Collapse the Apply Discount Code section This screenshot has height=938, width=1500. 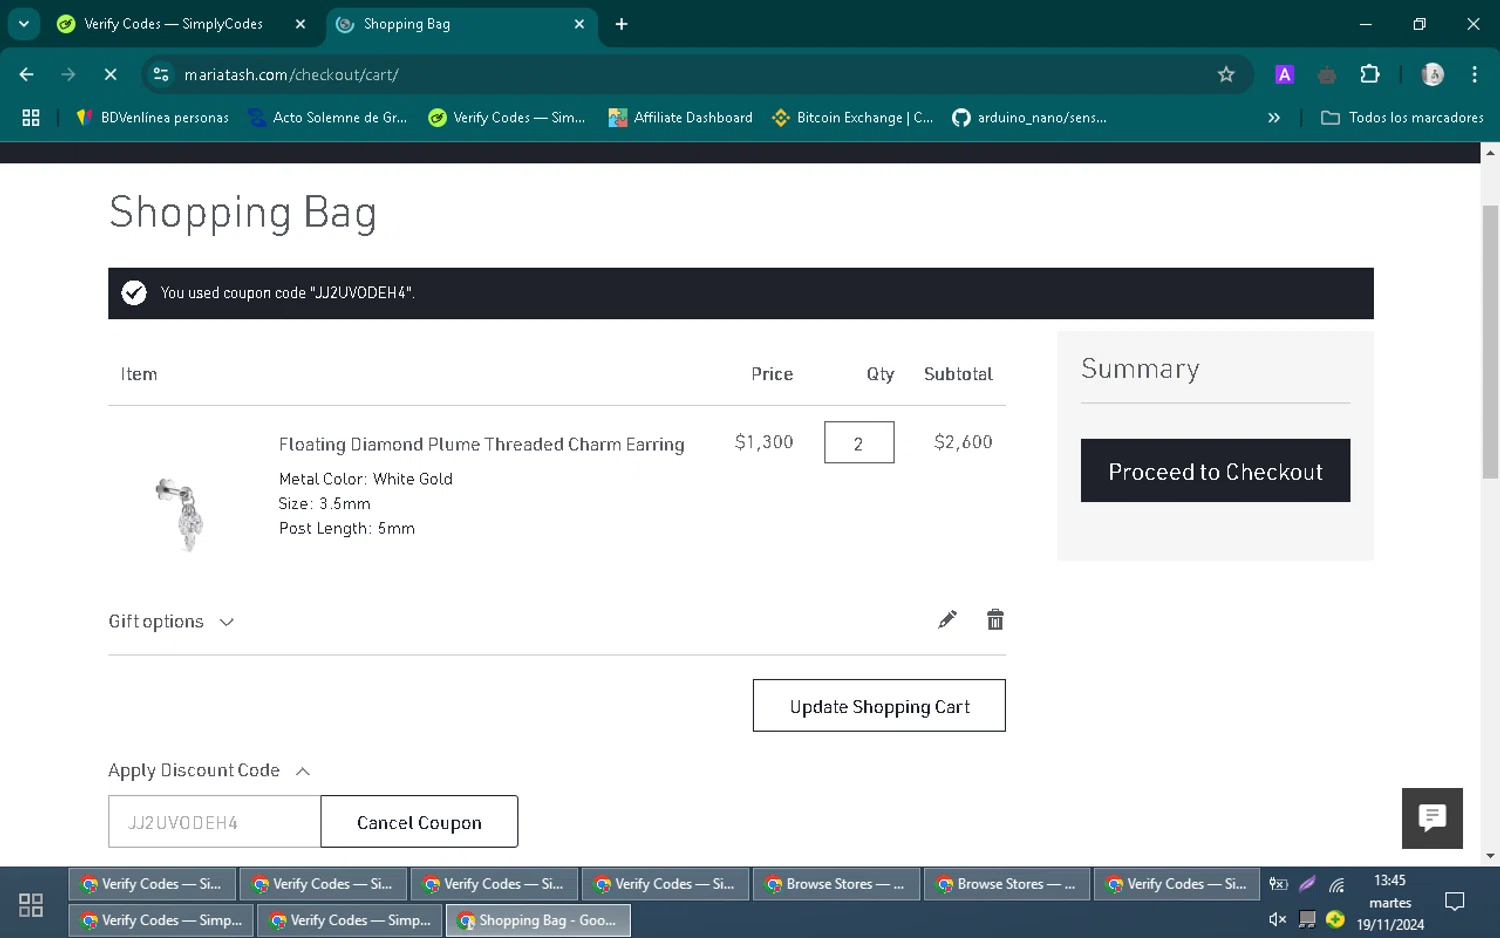(209, 771)
